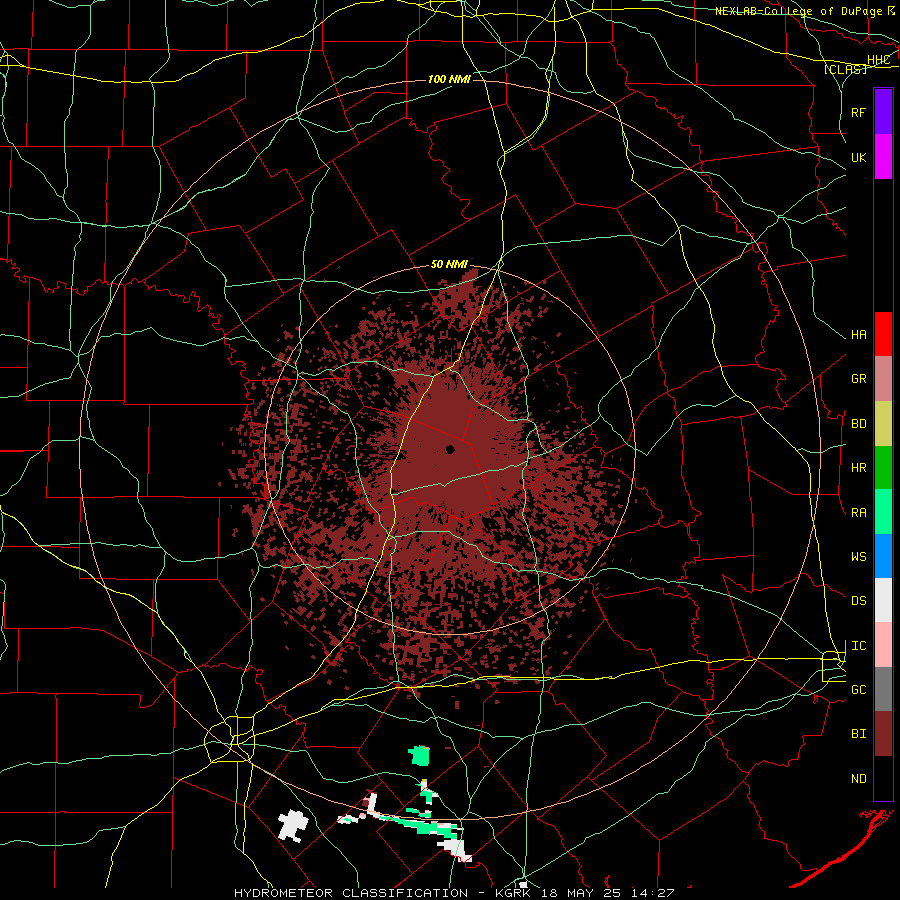Click the GR legend label

coord(858,379)
